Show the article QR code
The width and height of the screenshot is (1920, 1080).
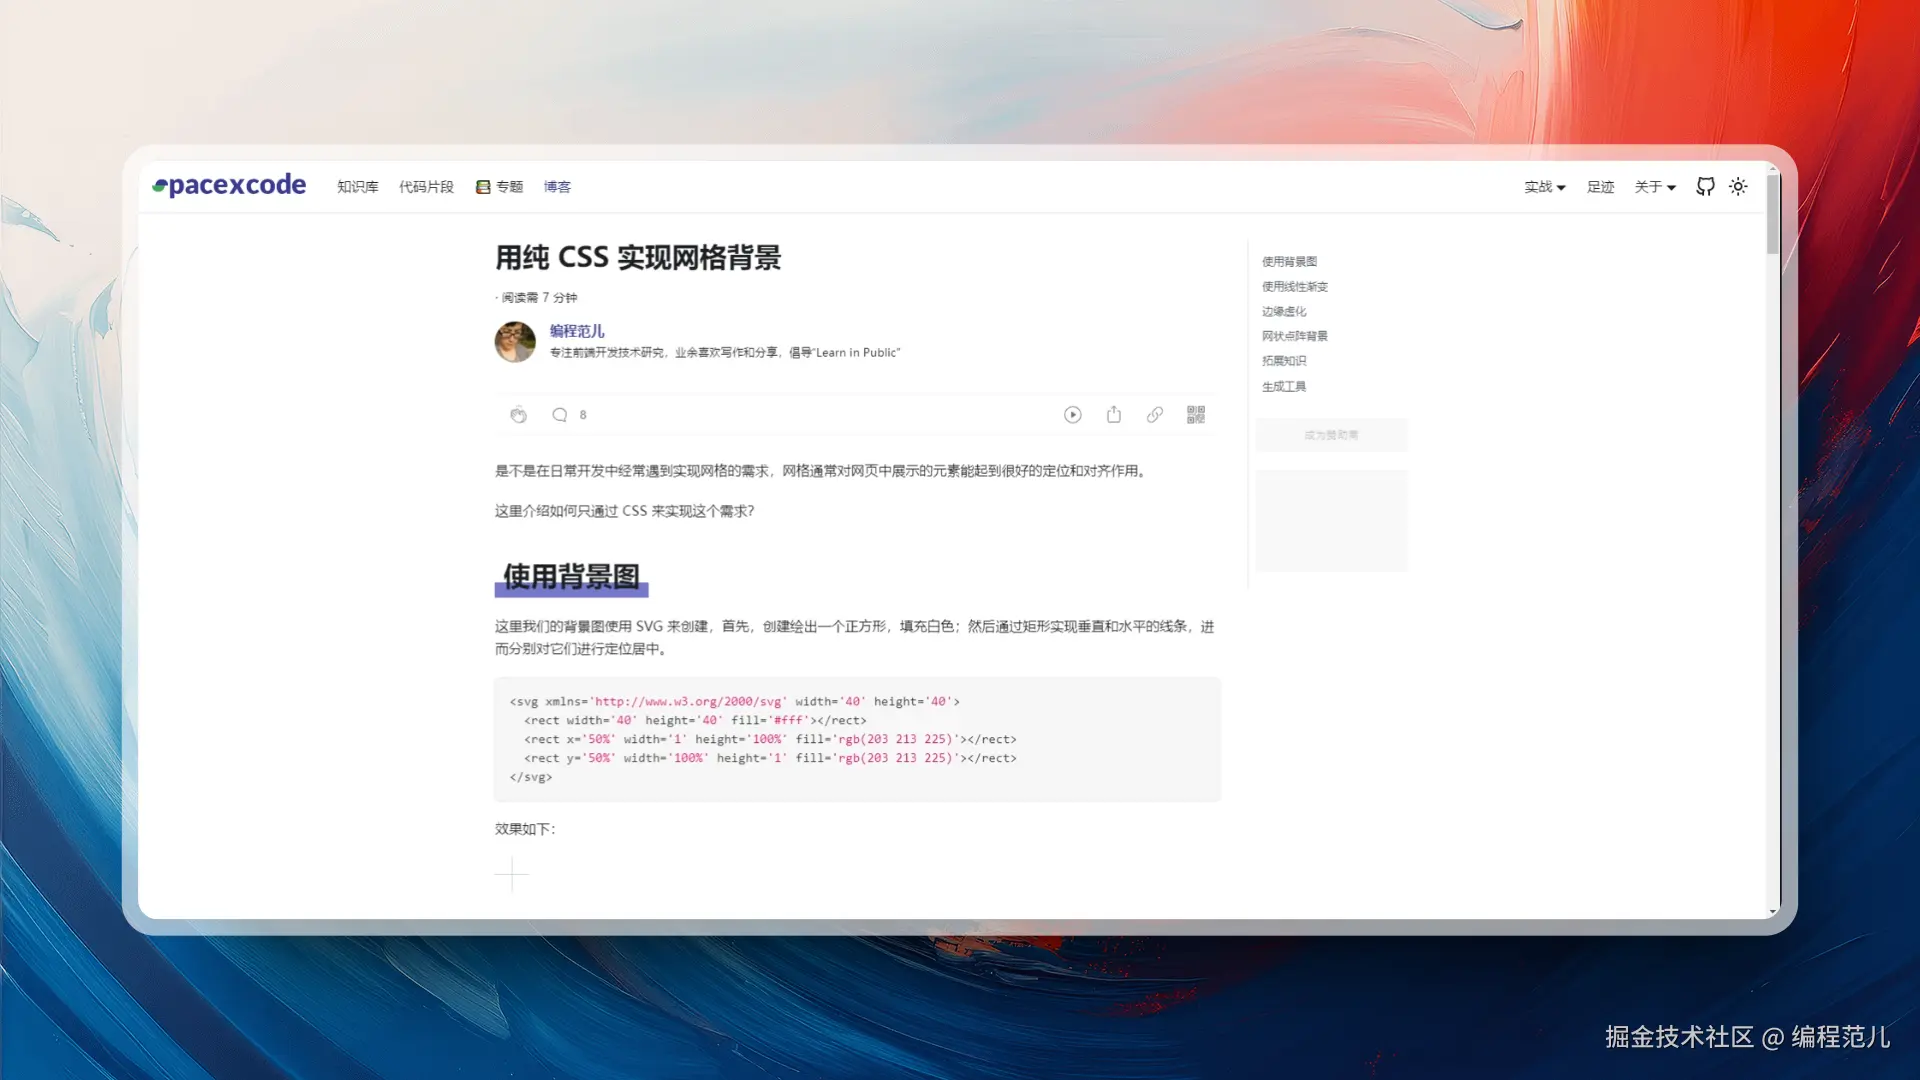tap(1194, 414)
